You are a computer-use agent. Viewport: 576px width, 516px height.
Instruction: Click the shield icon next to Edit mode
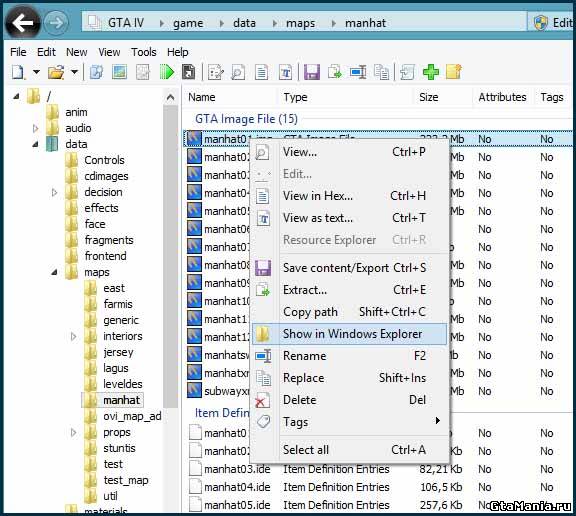pos(540,23)
